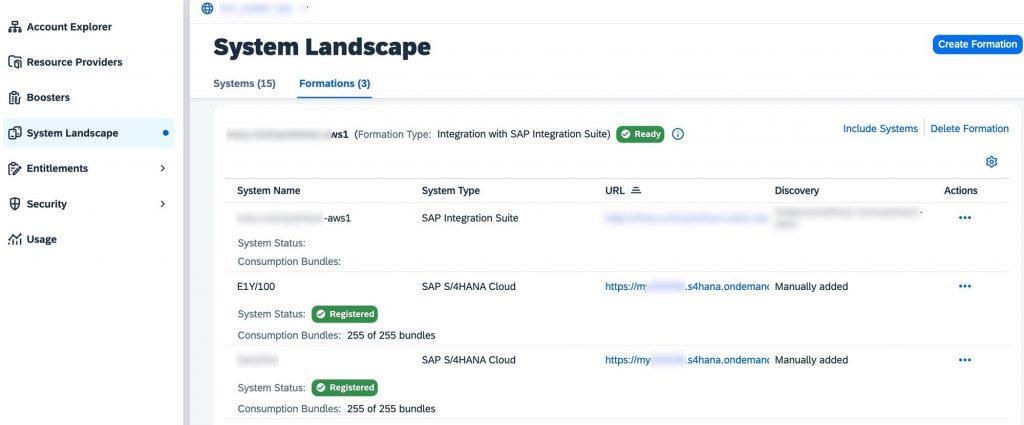Viewport: 1024px width, 425px height.
Task: Click the System Landscape page heading
Action: tap(322, 47)
